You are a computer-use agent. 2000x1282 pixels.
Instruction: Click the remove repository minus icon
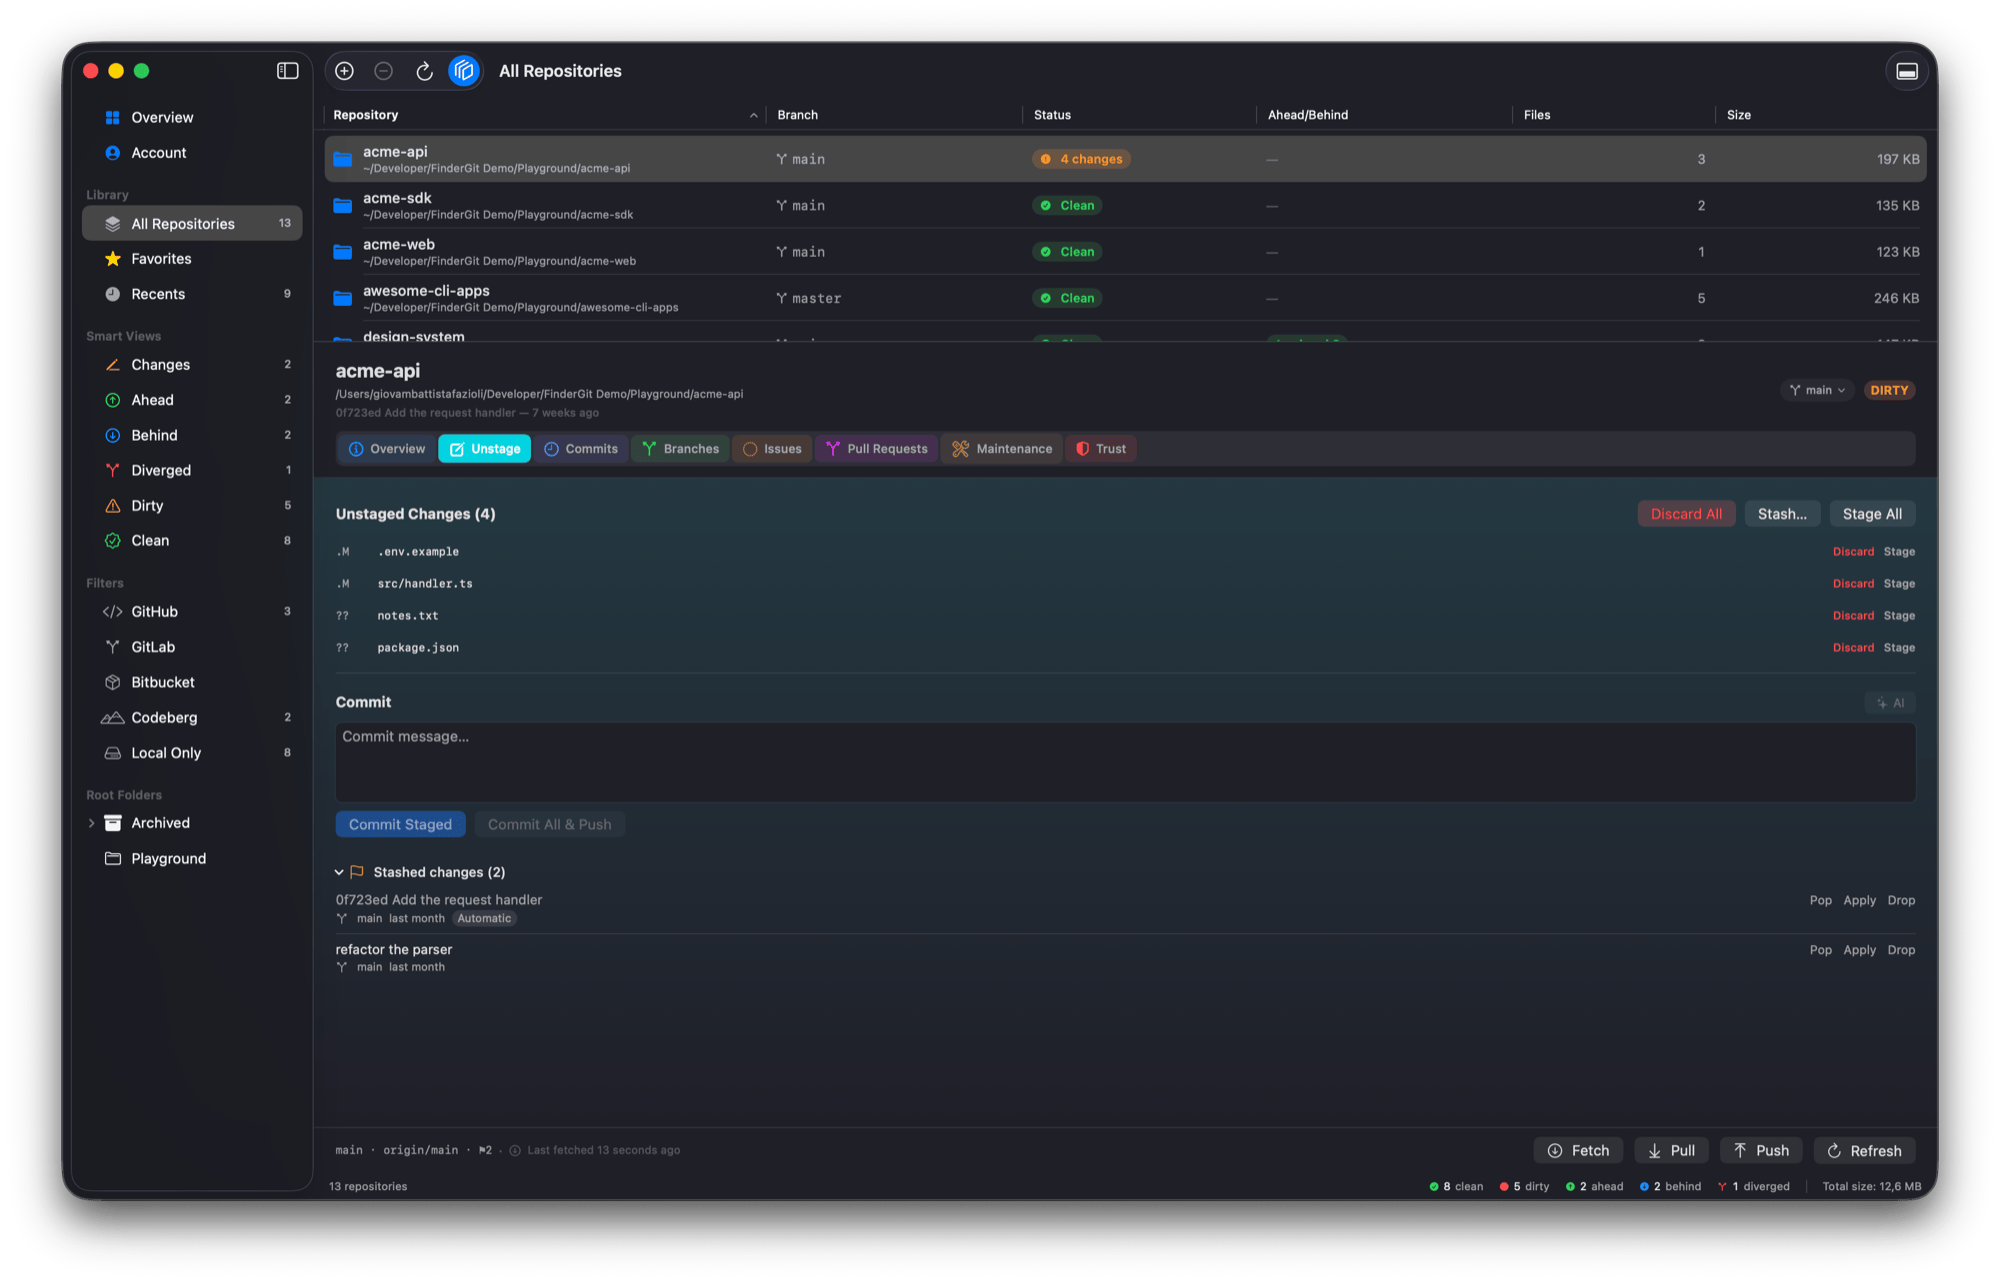tap(384, 71)
